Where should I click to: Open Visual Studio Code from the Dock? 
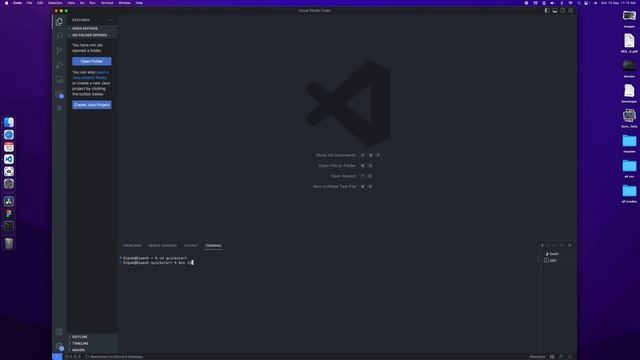9,159
